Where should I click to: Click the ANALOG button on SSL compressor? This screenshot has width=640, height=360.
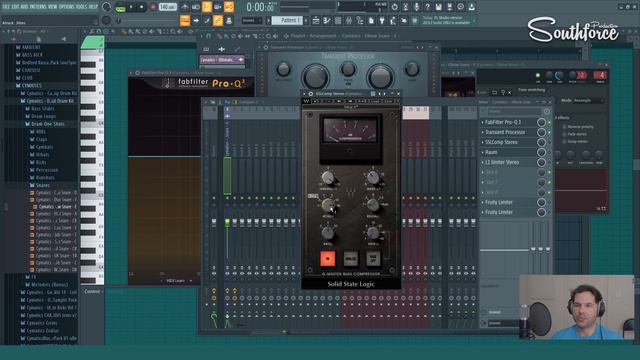351,258
